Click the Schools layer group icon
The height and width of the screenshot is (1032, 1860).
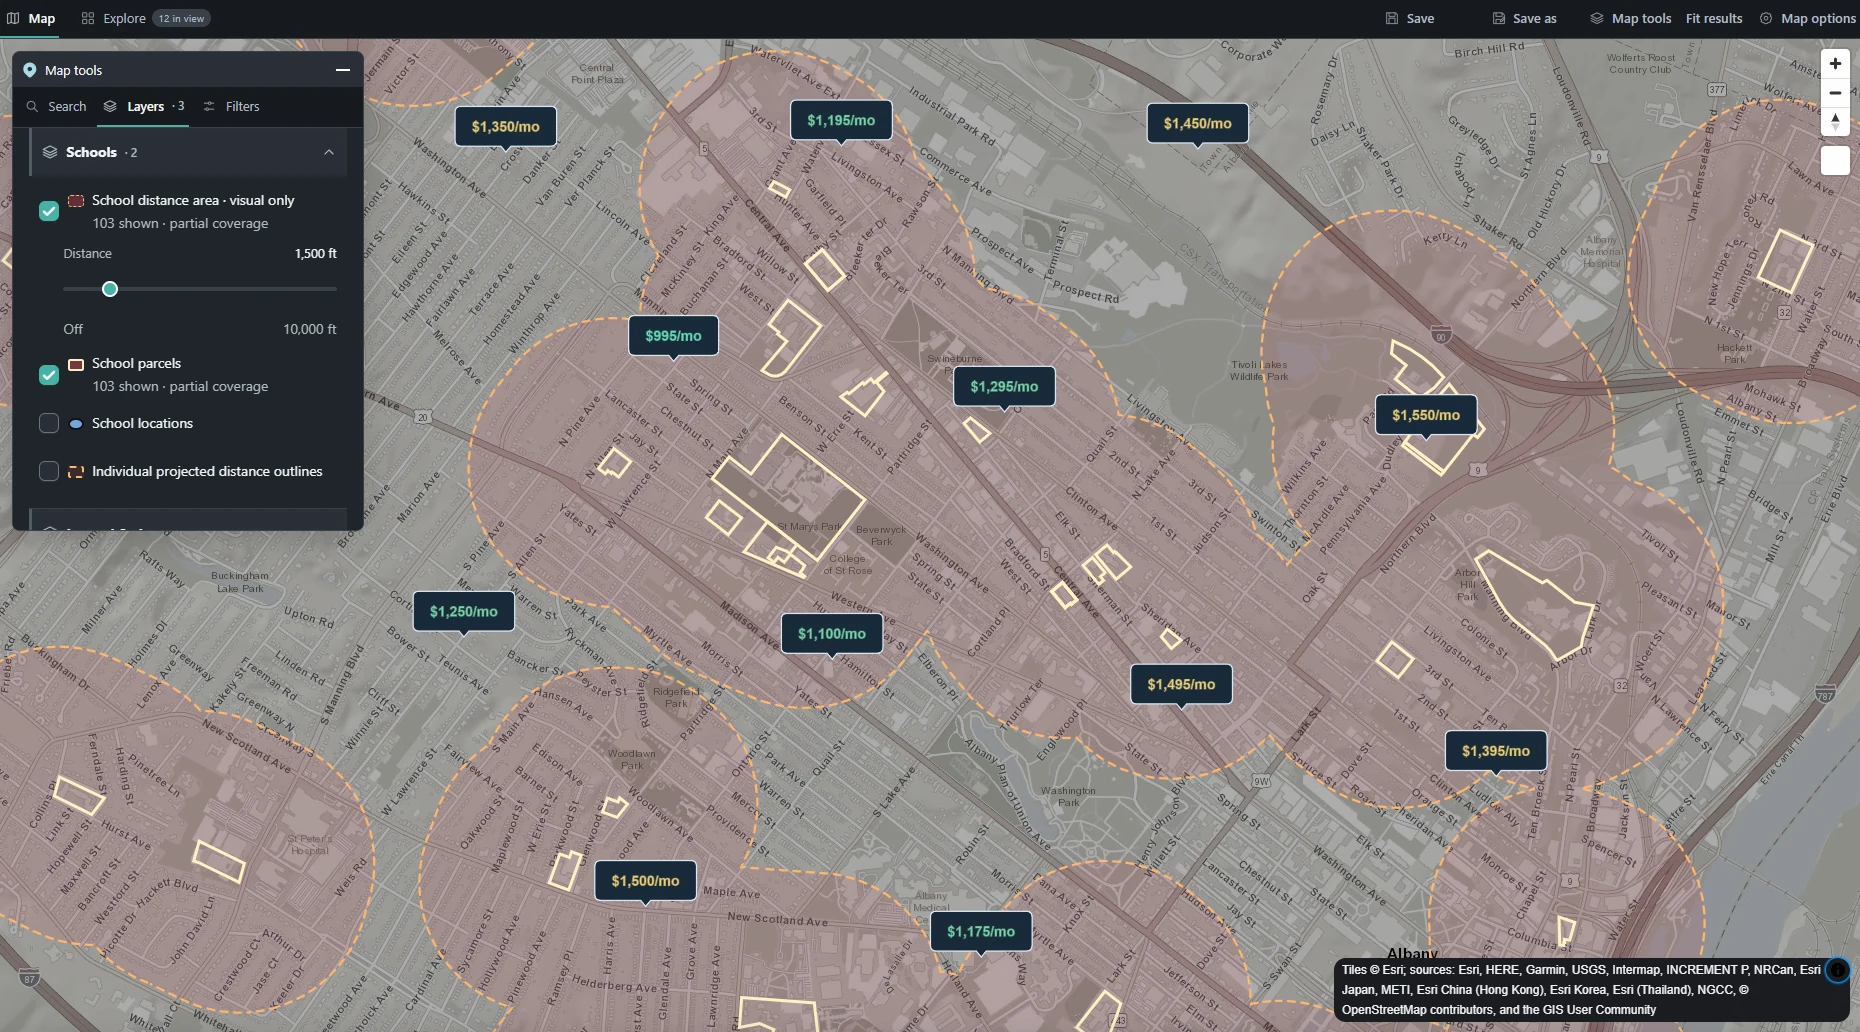(x=50, y=152)
